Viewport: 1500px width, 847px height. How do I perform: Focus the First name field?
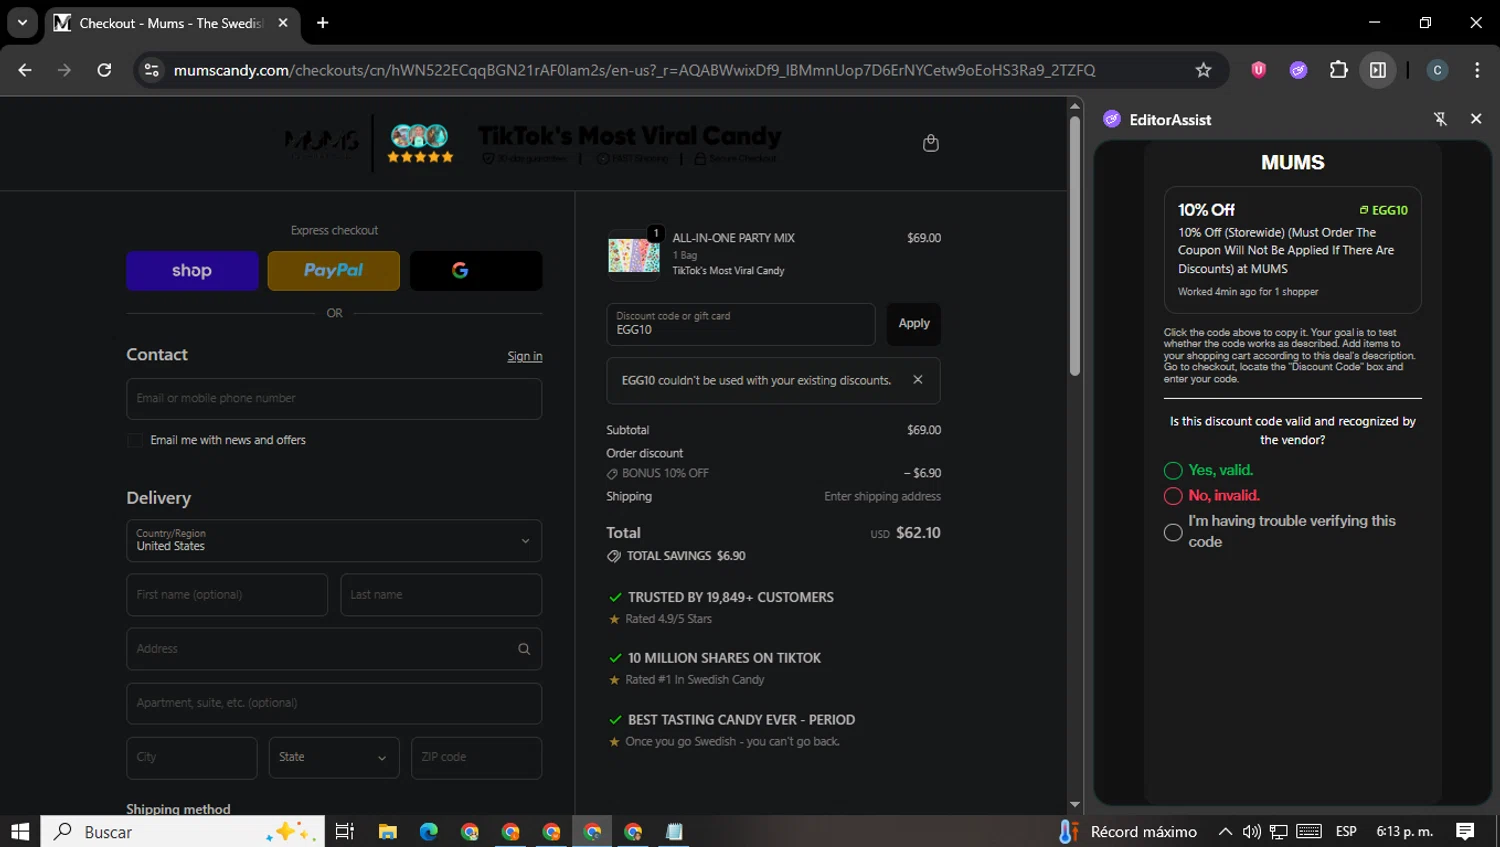[227, 595]
